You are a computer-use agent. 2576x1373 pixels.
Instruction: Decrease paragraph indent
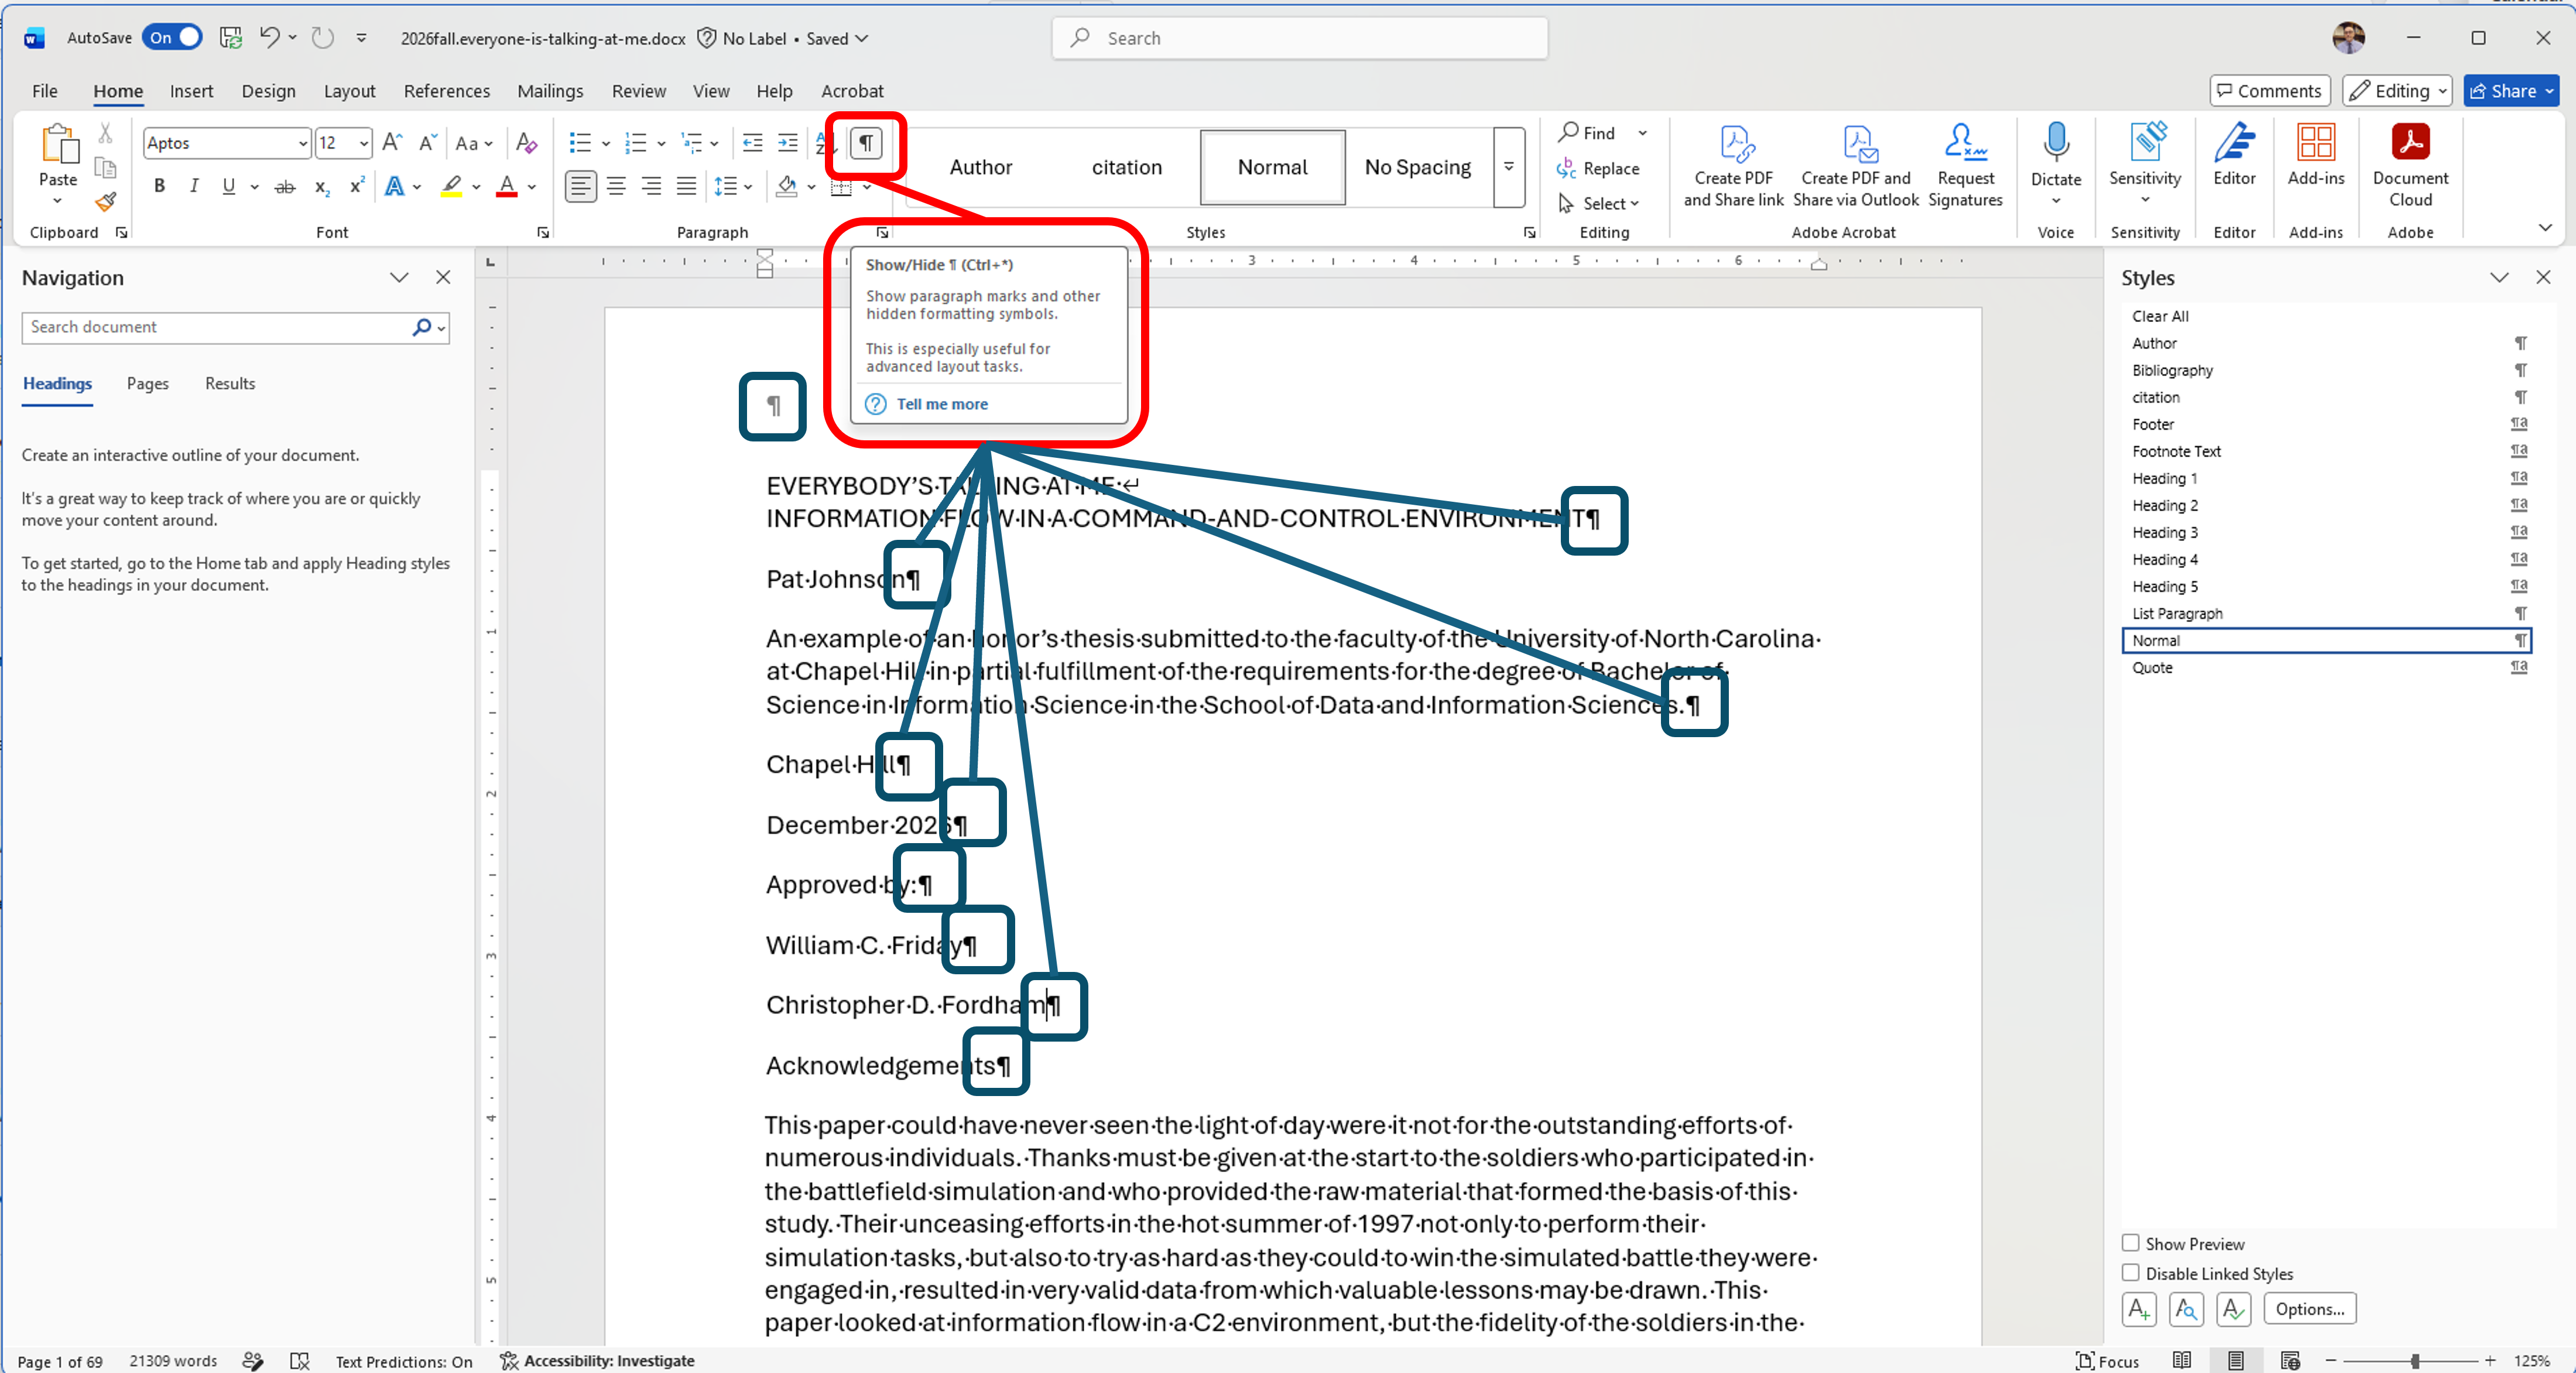pos(753,143)
